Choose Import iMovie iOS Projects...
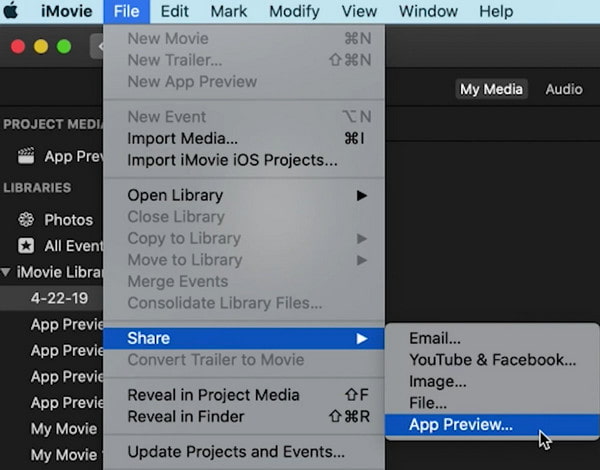The height and width of the screenshot is (470, 600). coord(244,160)
